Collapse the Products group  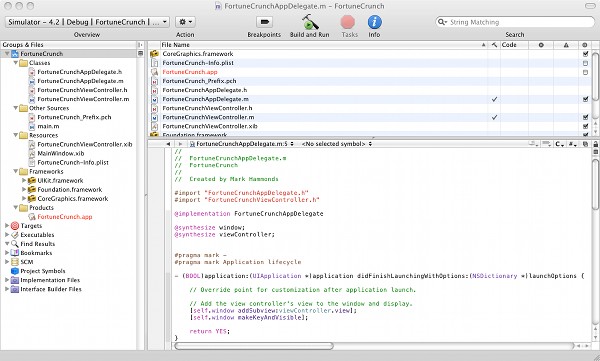pos(16,207)
